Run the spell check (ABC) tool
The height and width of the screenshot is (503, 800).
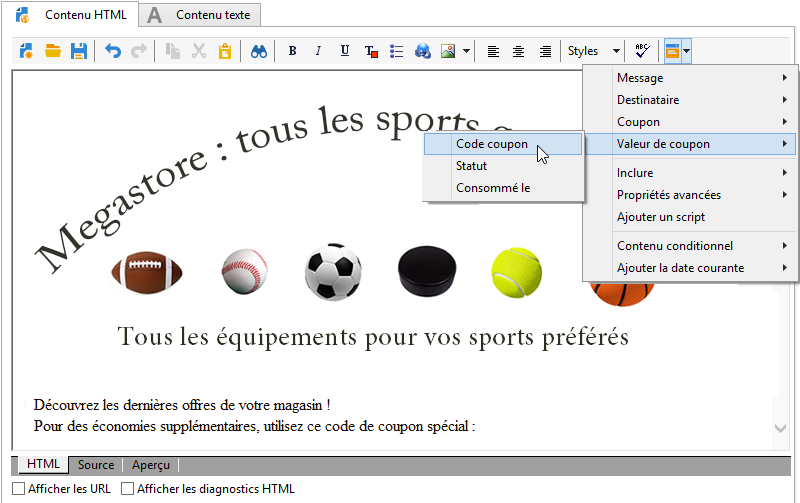tap(642, 51)
